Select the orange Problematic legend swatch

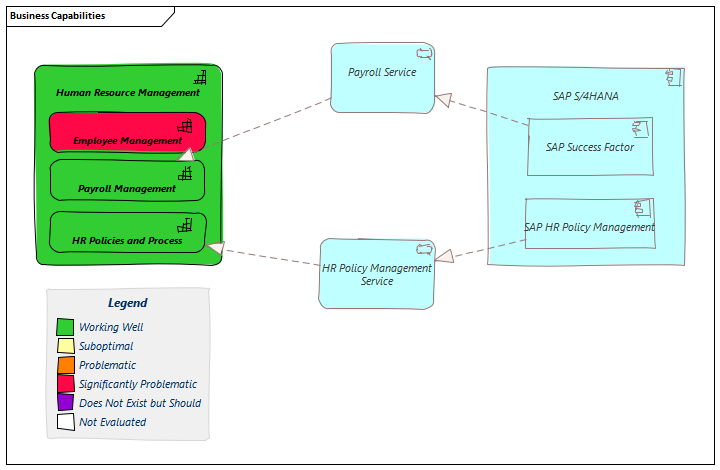pos(66,365)
